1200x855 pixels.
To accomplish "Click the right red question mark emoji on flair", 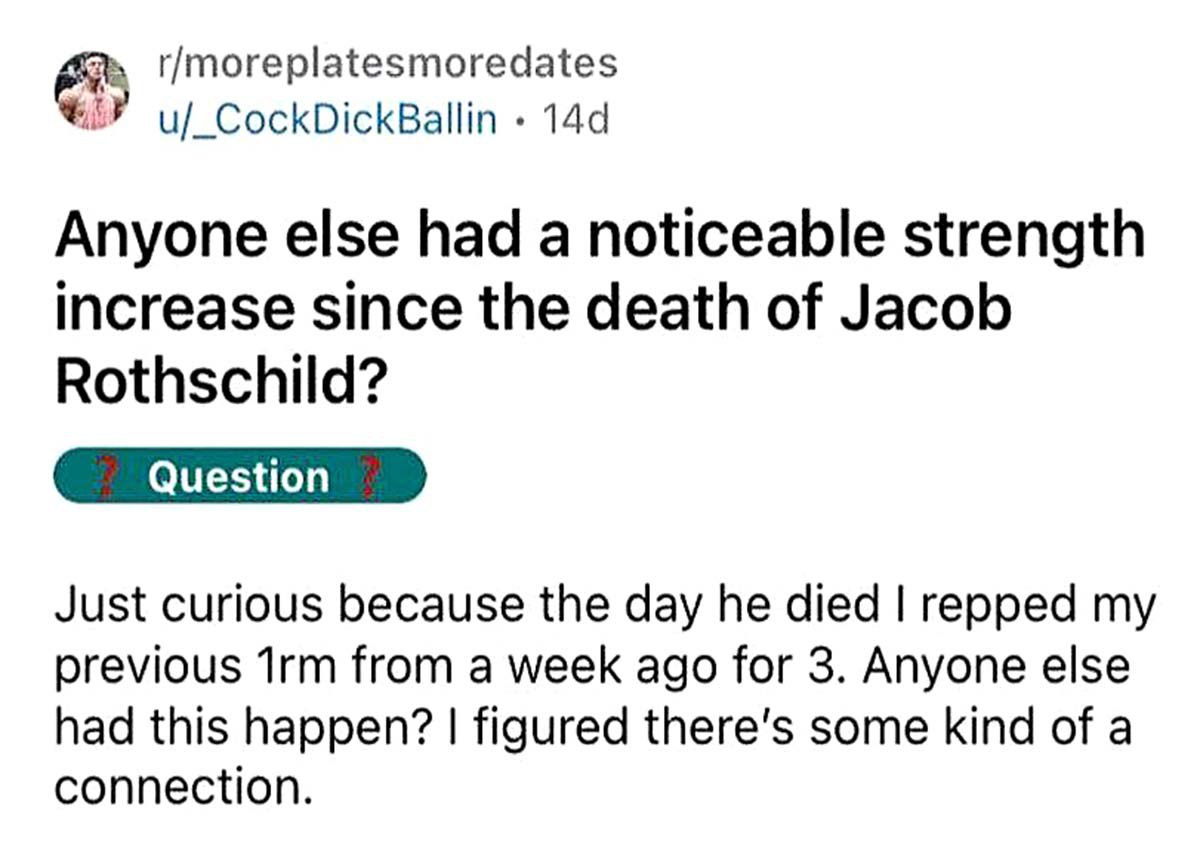I will point(370,477).
